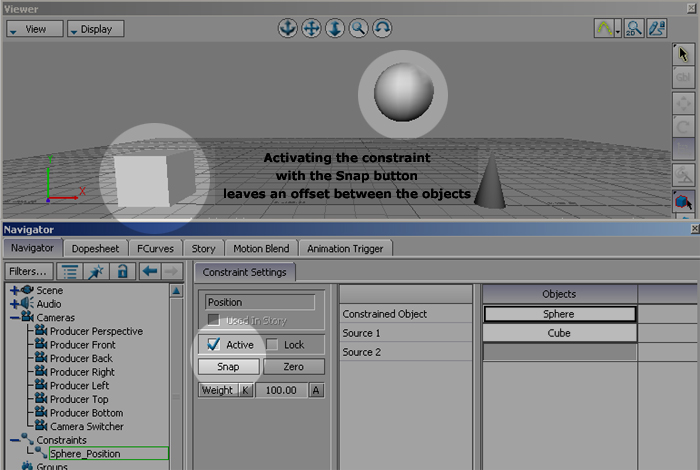Screen dimensions: 700x470
Task: Click the Zoom magnifier viewer control
Action: pyautogui.click(x=359, y=28)
